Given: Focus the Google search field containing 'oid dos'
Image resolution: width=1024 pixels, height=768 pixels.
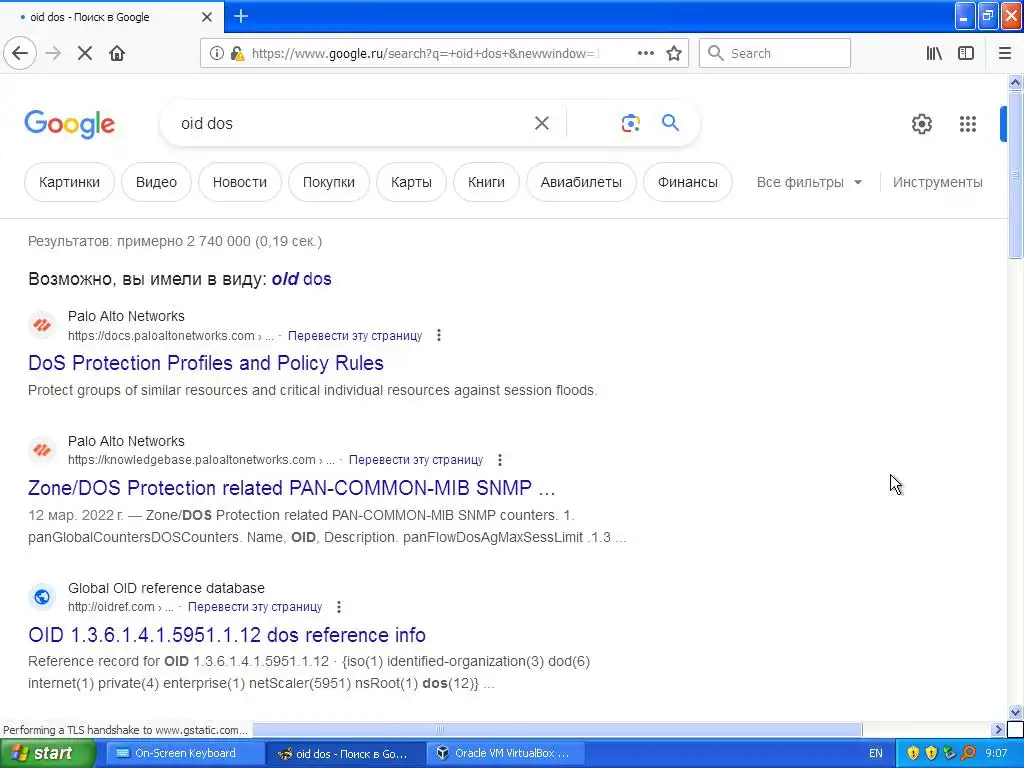Looking at the screenshot, I should pos(353,123).
